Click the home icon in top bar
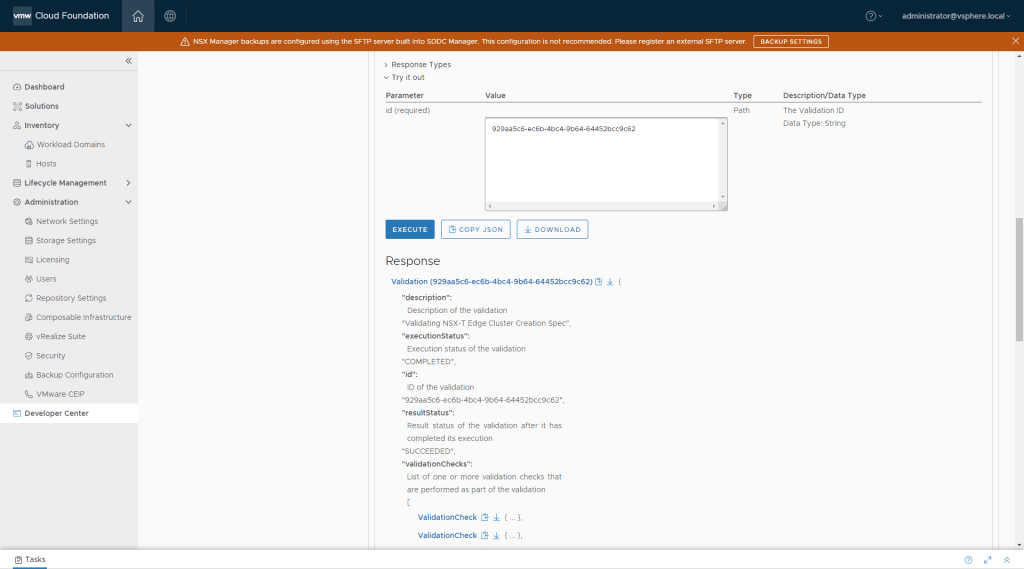The width and height of the screenshot is (1024, 569). pos(138,16)
